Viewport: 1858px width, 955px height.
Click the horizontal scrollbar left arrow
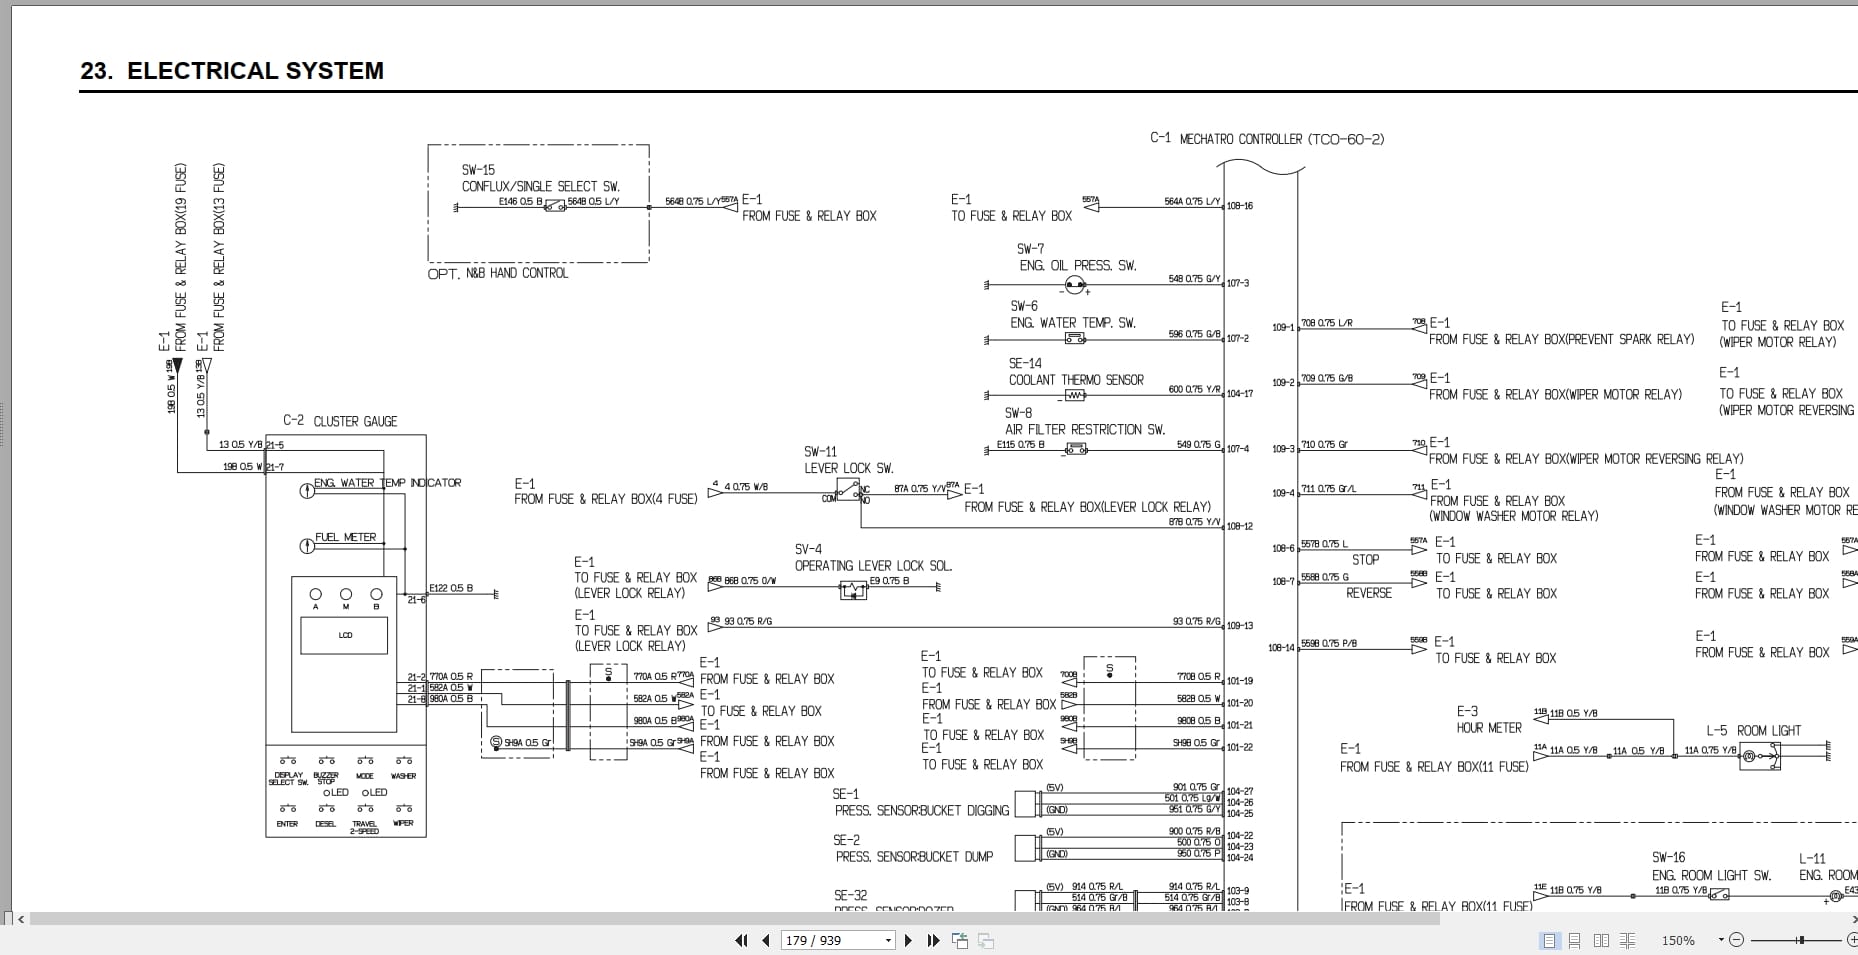[21, 918]
